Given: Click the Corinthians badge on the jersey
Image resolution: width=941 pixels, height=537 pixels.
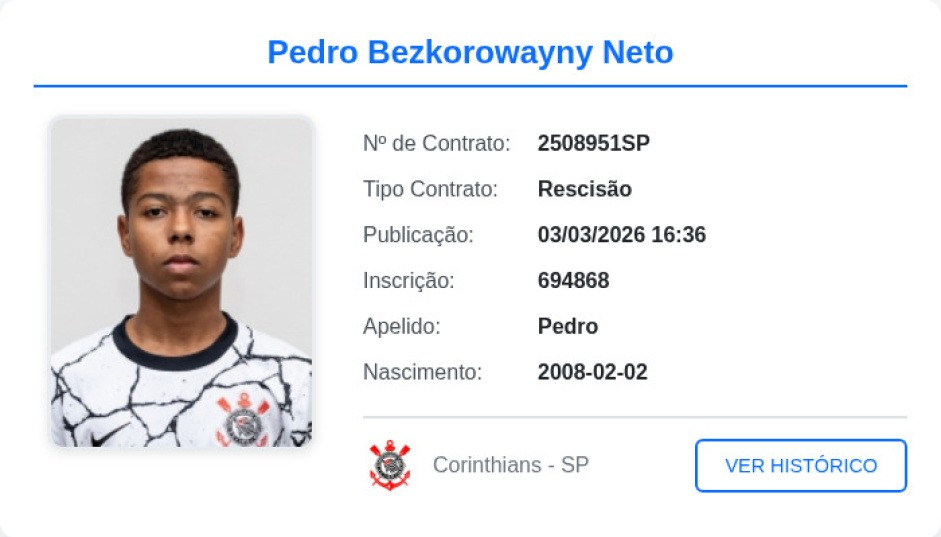Looking at the screenshot, I should coord(243,420).
